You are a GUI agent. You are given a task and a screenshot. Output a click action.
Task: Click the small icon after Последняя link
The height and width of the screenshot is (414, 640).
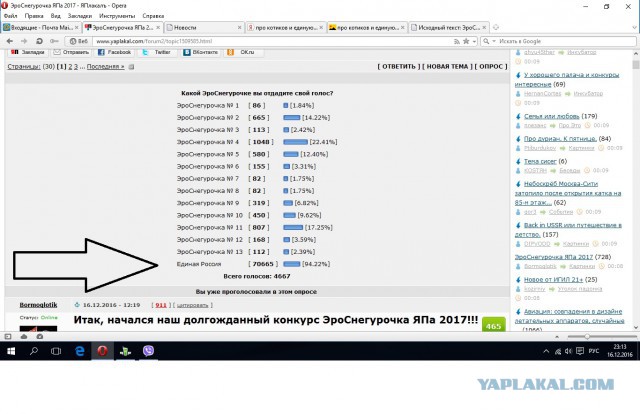[x=131, y=67]
